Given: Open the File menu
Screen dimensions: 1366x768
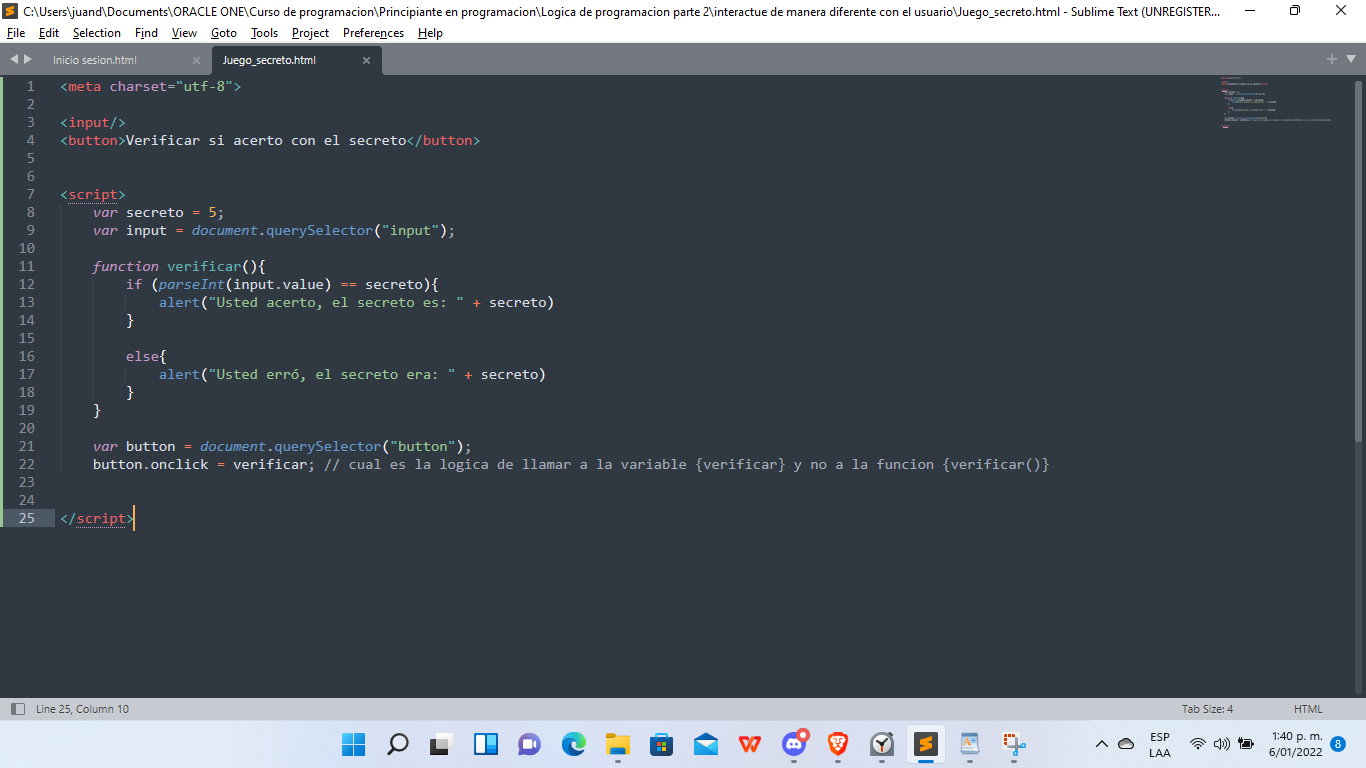Looking at the screenshot, I should (15, 33).
